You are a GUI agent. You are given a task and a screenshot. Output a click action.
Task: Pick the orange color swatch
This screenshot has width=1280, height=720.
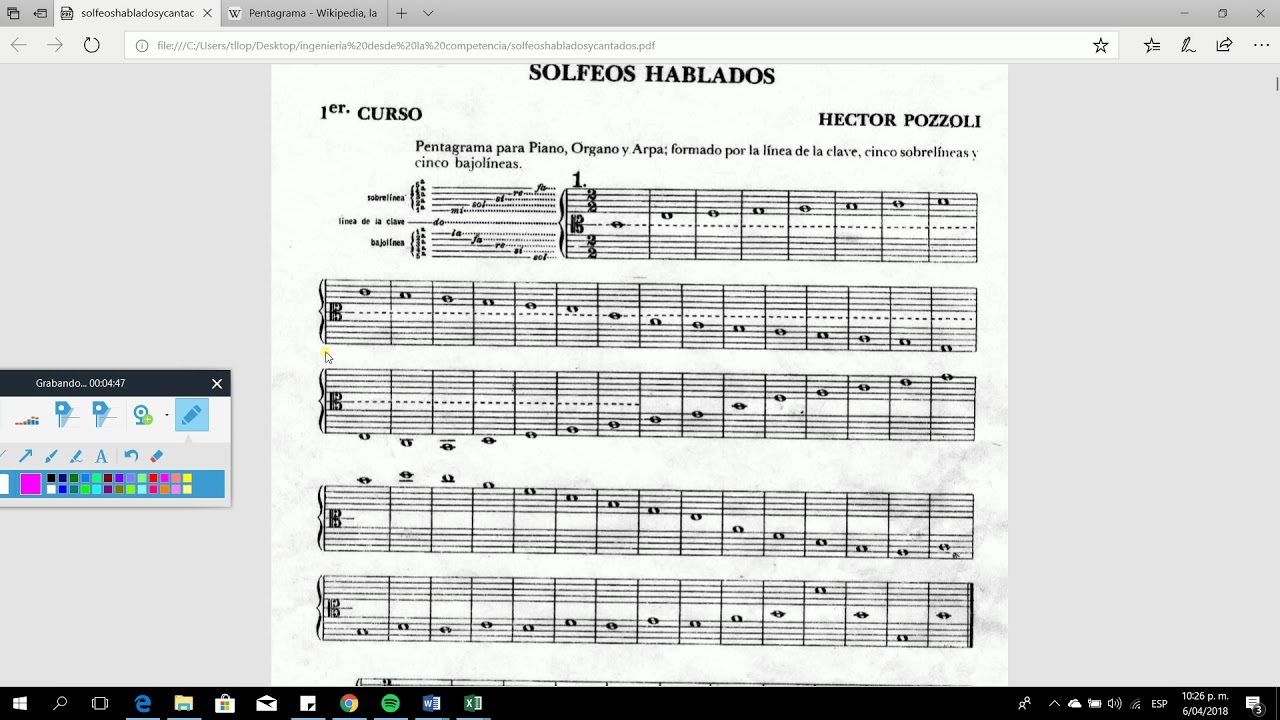click(x=165, y=489)
